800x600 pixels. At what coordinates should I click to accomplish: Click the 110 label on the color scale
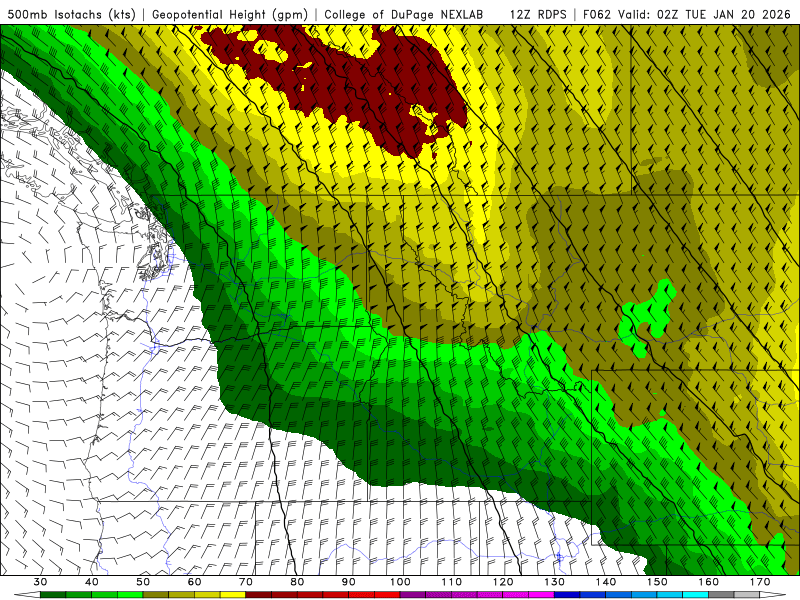pyautogui.click(x=452, y=582)
